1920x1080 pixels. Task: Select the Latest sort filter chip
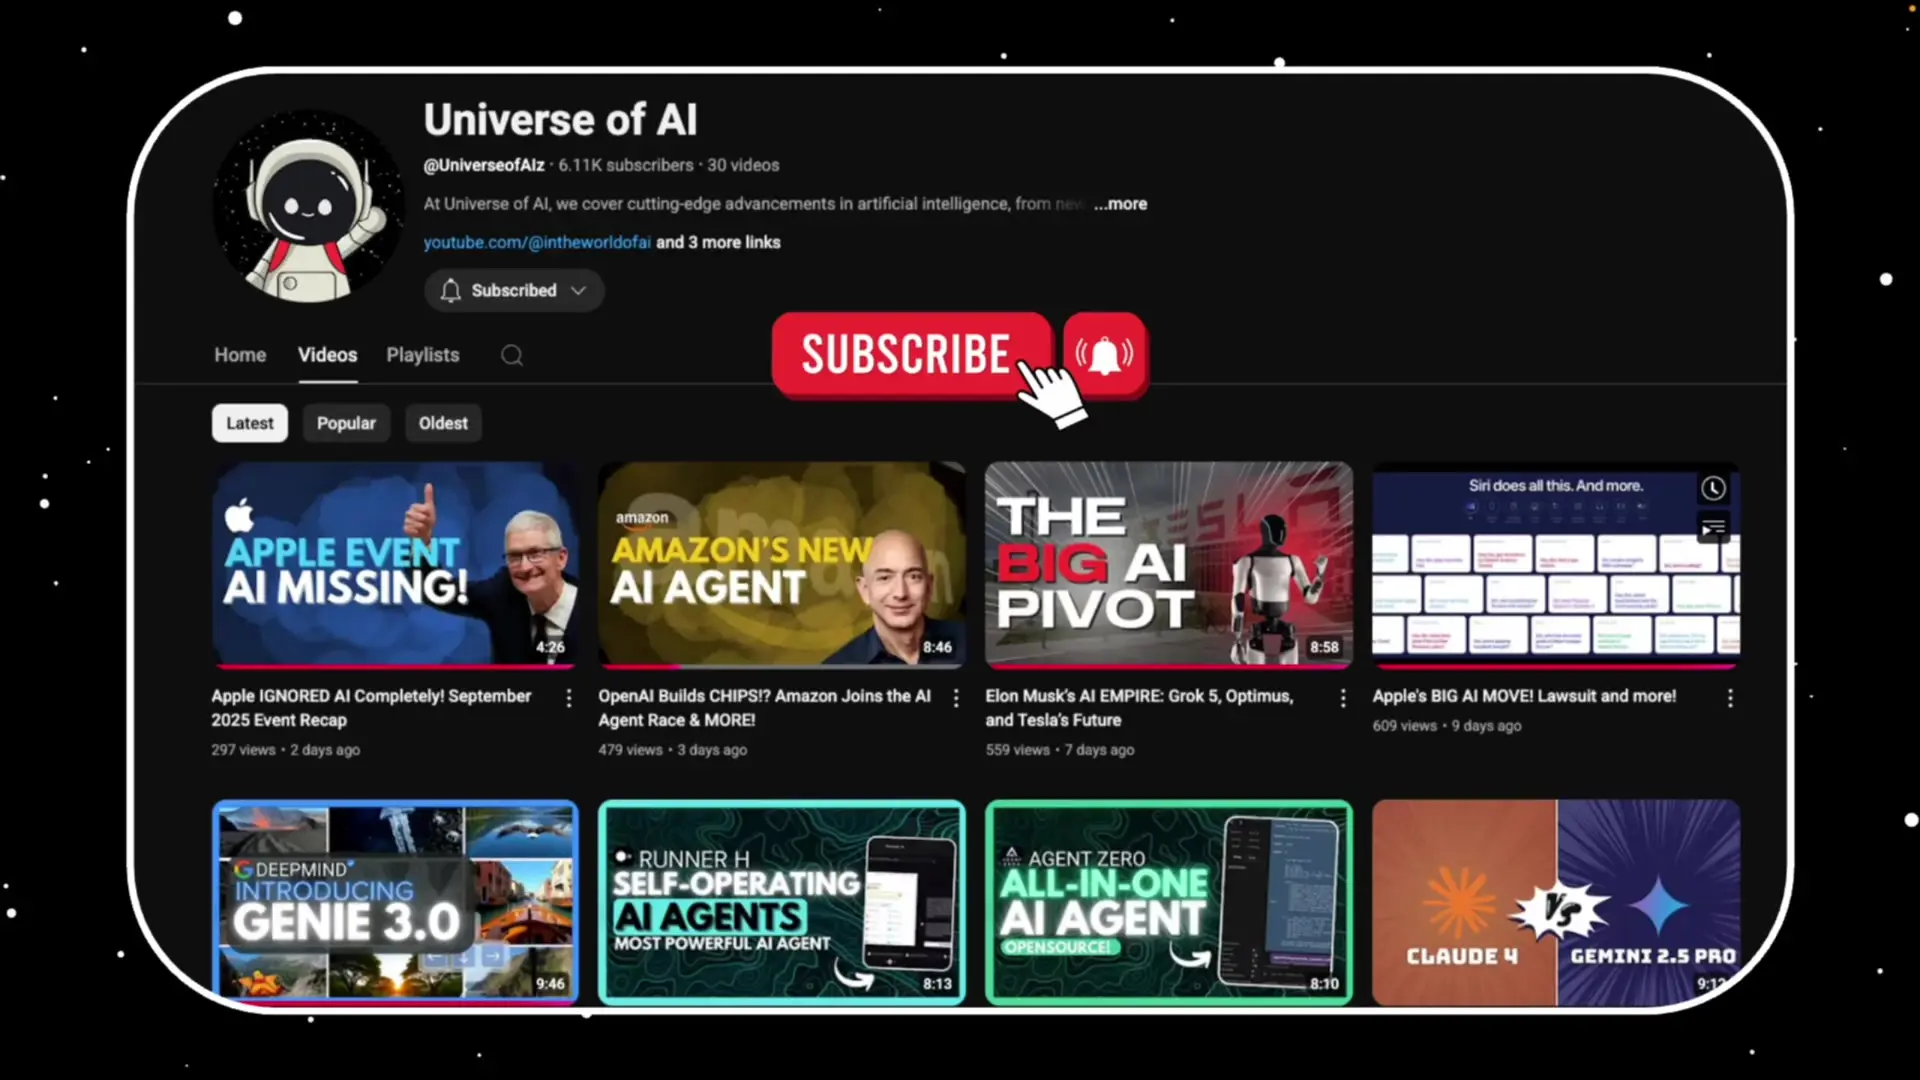point(249,423)
